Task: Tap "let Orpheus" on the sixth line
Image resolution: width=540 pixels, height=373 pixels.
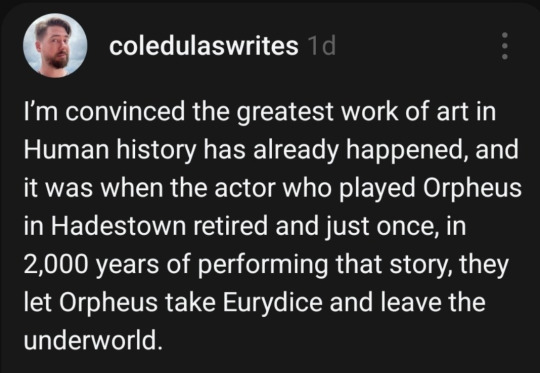Action: (90, 302)
